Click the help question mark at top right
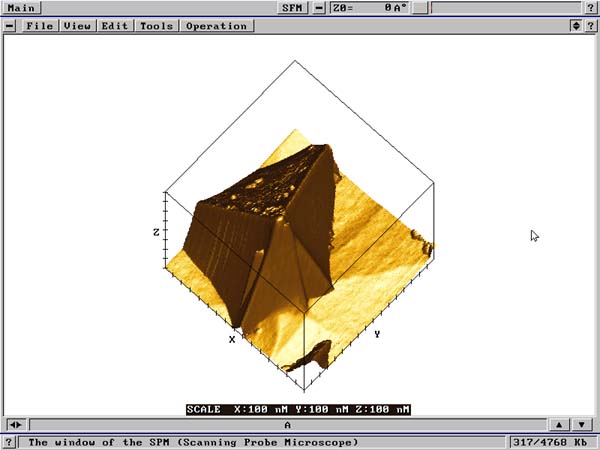Viewport: 600px width, 450px height. [591, 8]
